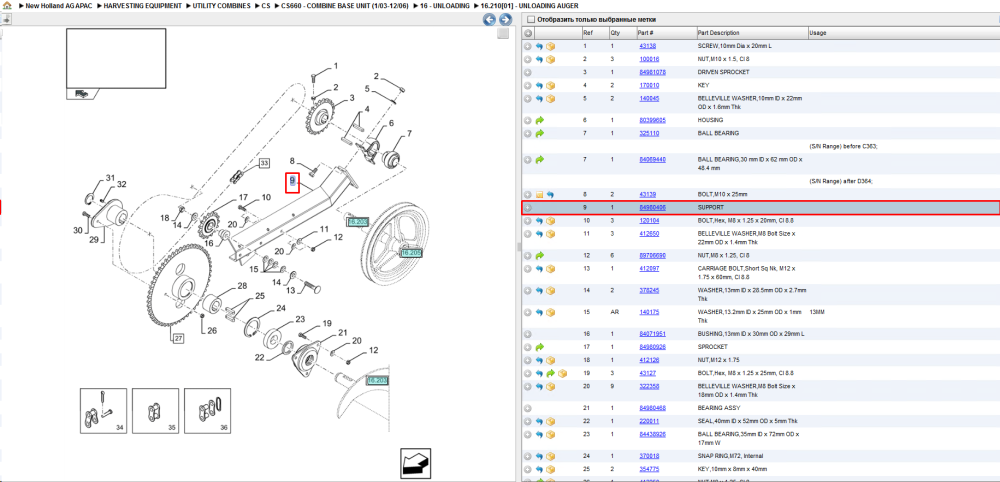Click the box icon for part 120104
The height and width of the screenshot is (482, 1000).
click(x=550, y=221)
